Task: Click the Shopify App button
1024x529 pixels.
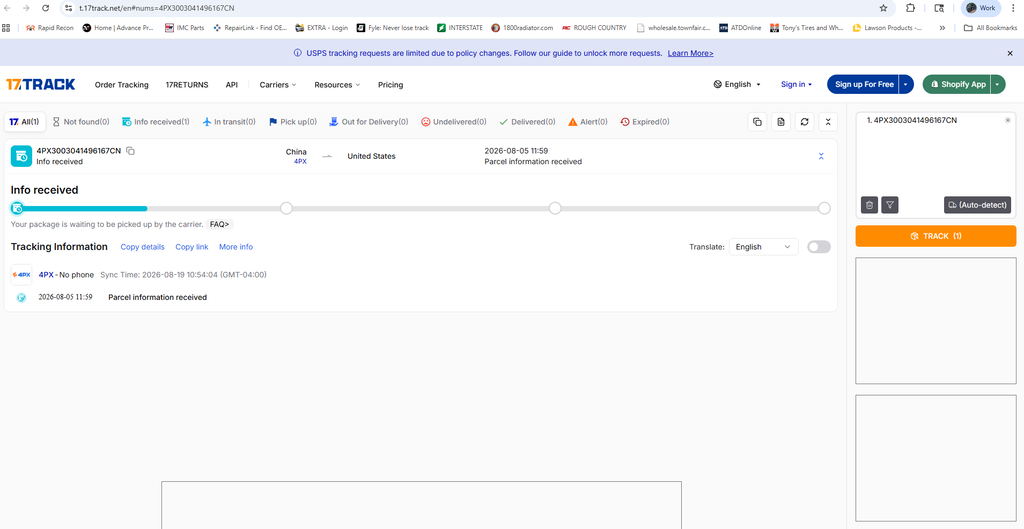Action: click(958, 84)
